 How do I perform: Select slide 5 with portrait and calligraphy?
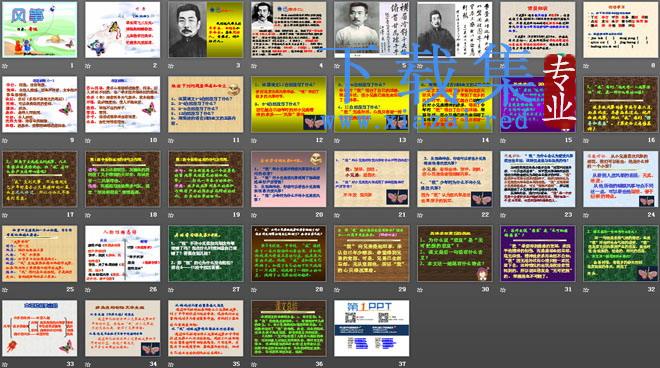pos(372,29)
